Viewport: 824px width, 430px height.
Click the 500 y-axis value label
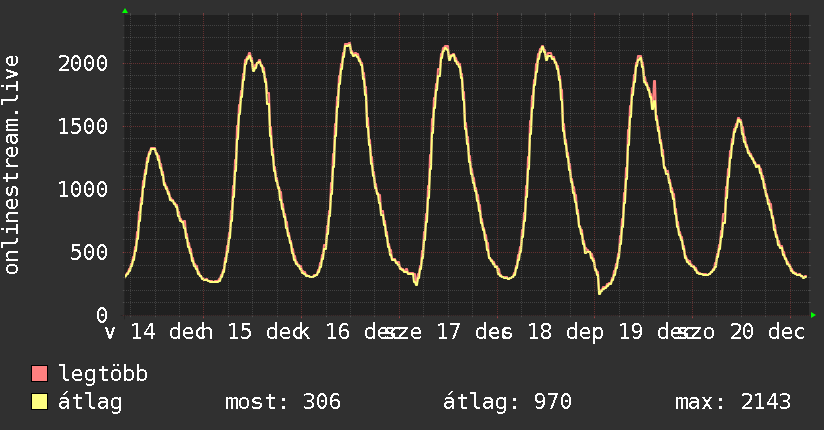89,253
